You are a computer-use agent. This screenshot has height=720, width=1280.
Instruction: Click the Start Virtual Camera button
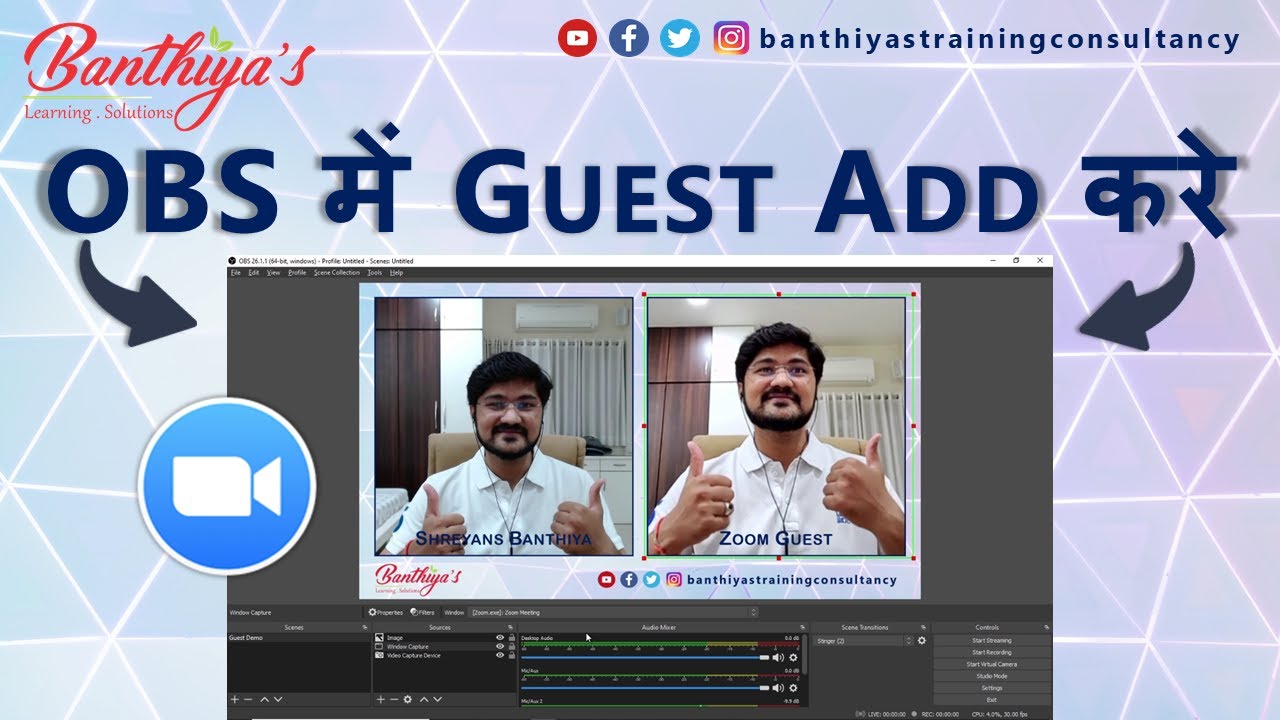click(991, 664)
